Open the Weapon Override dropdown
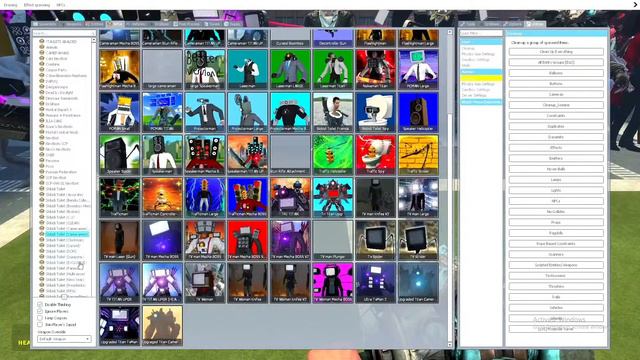The image size is (640, 360). point(64,339)
